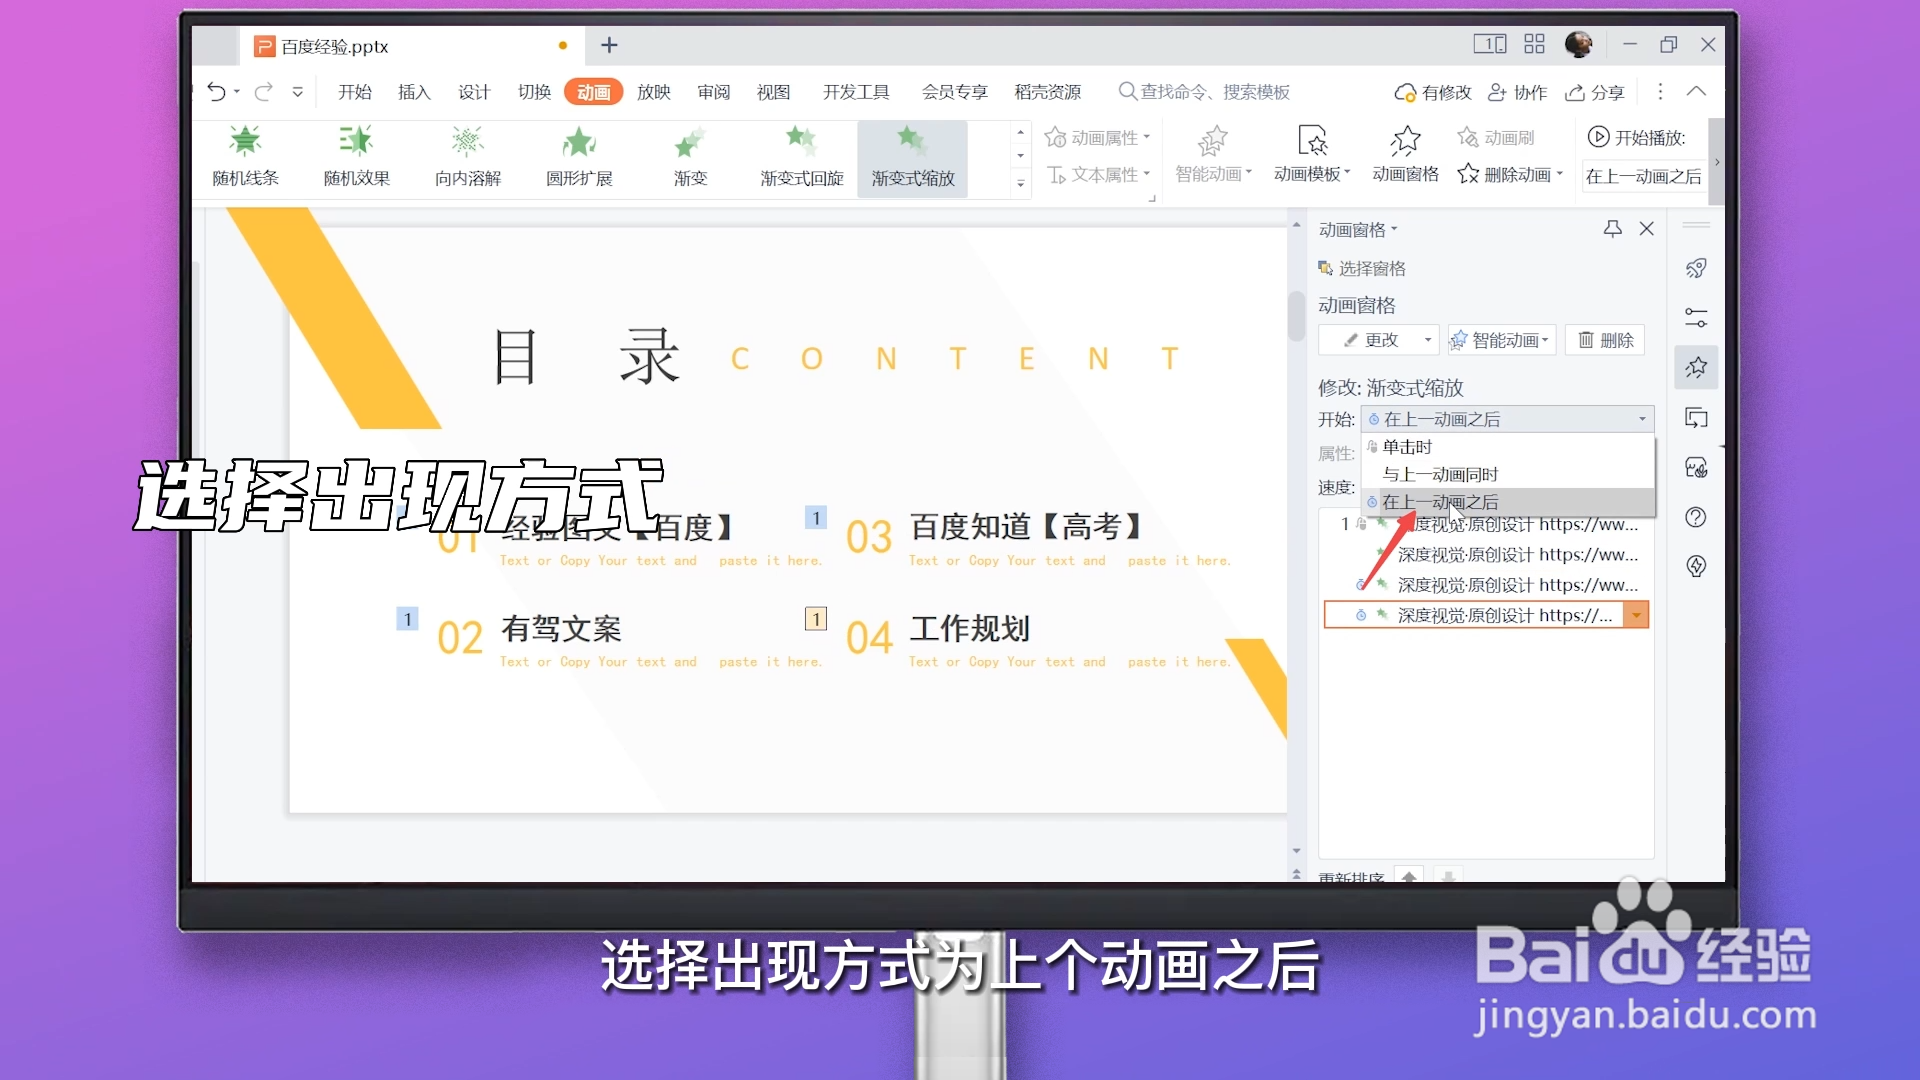Viewport: 1920px width, 1080px height.
Task: Select the 随机线条 animation effect
Action: [245, 158]
